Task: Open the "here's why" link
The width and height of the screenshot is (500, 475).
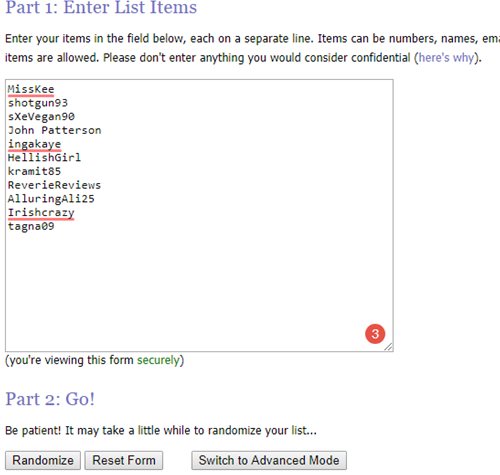Action: click(446, 58)
